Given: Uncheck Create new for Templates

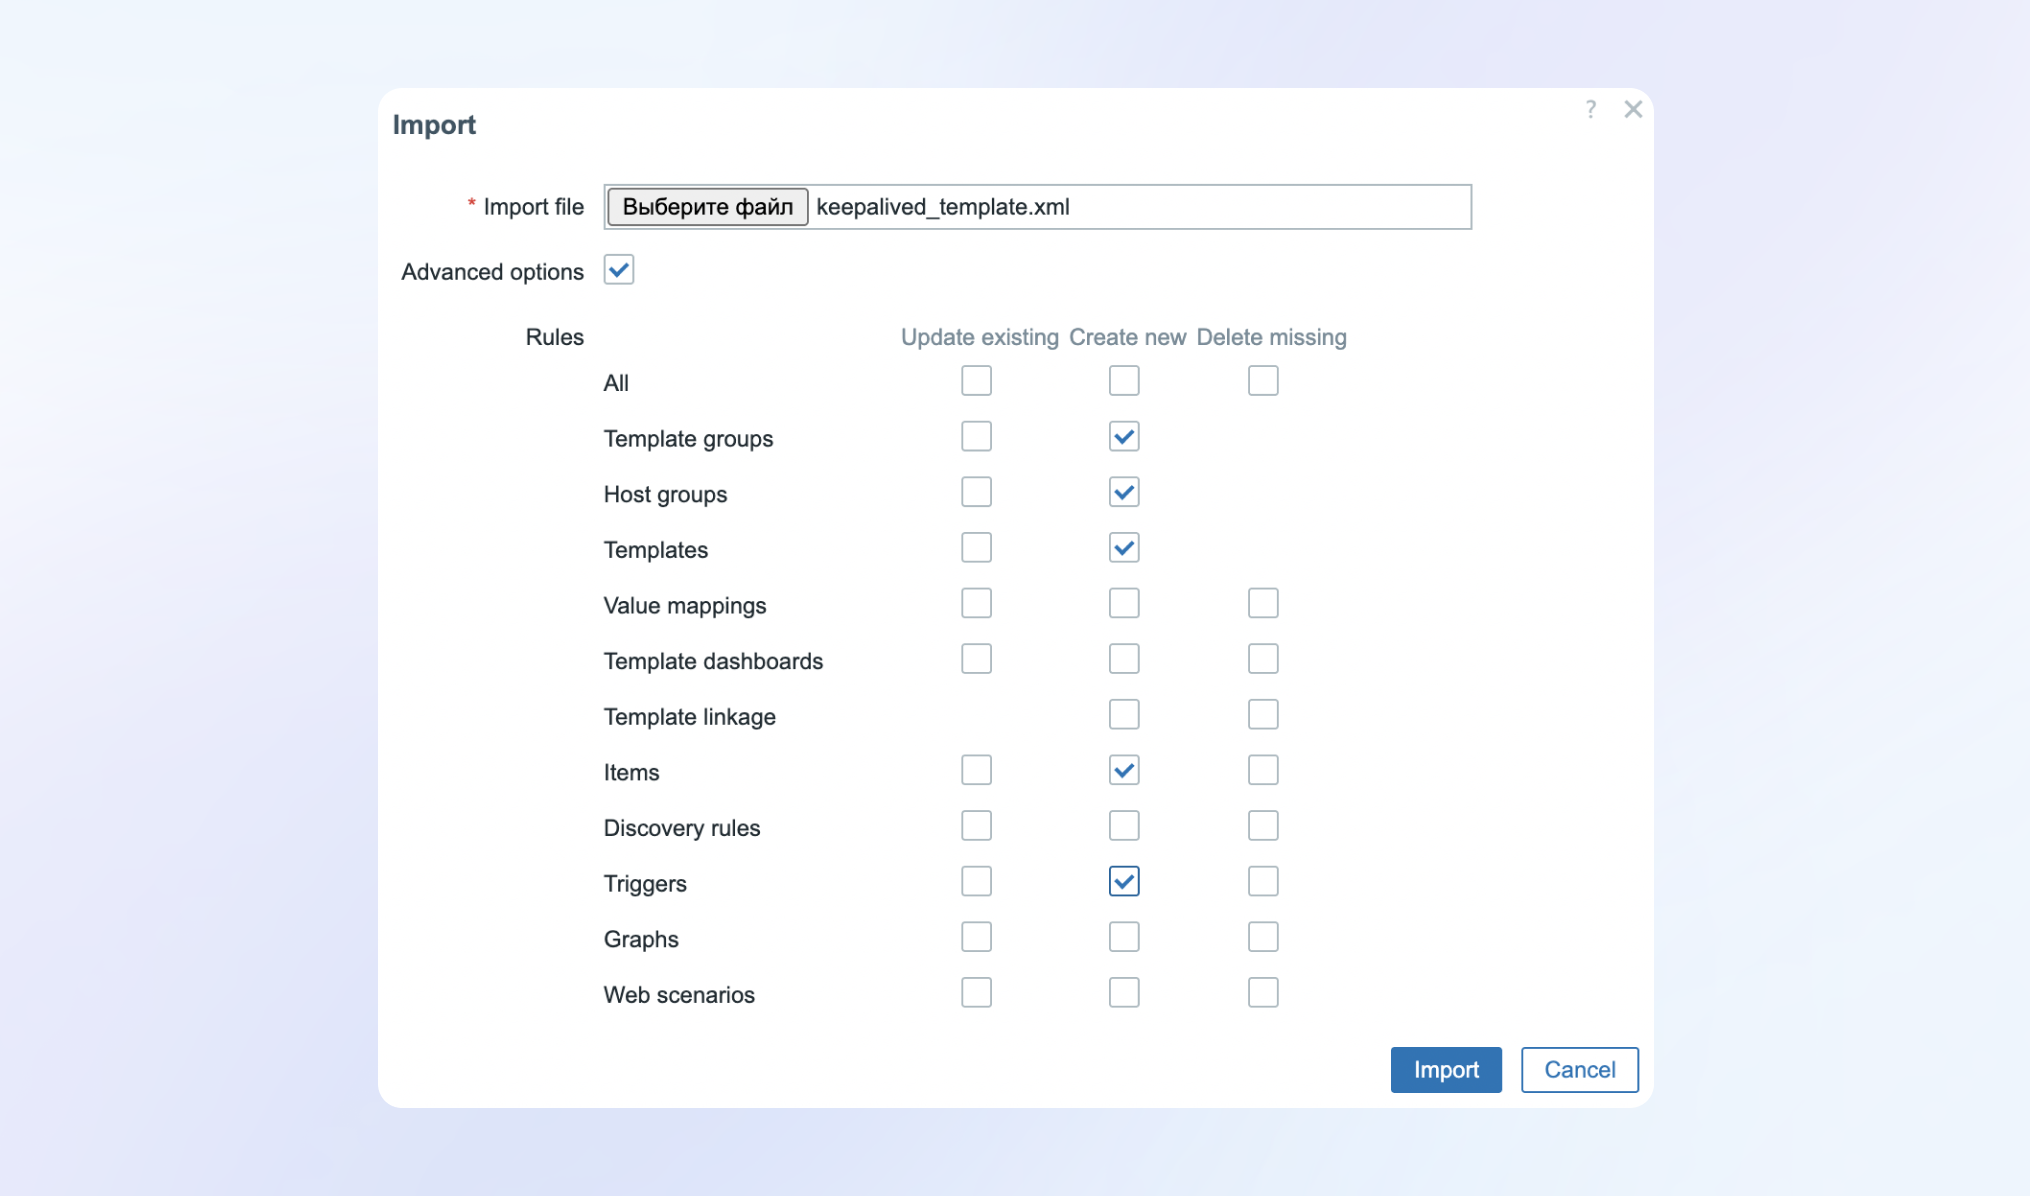Looking at the screenshot, I should (1124, 548).
